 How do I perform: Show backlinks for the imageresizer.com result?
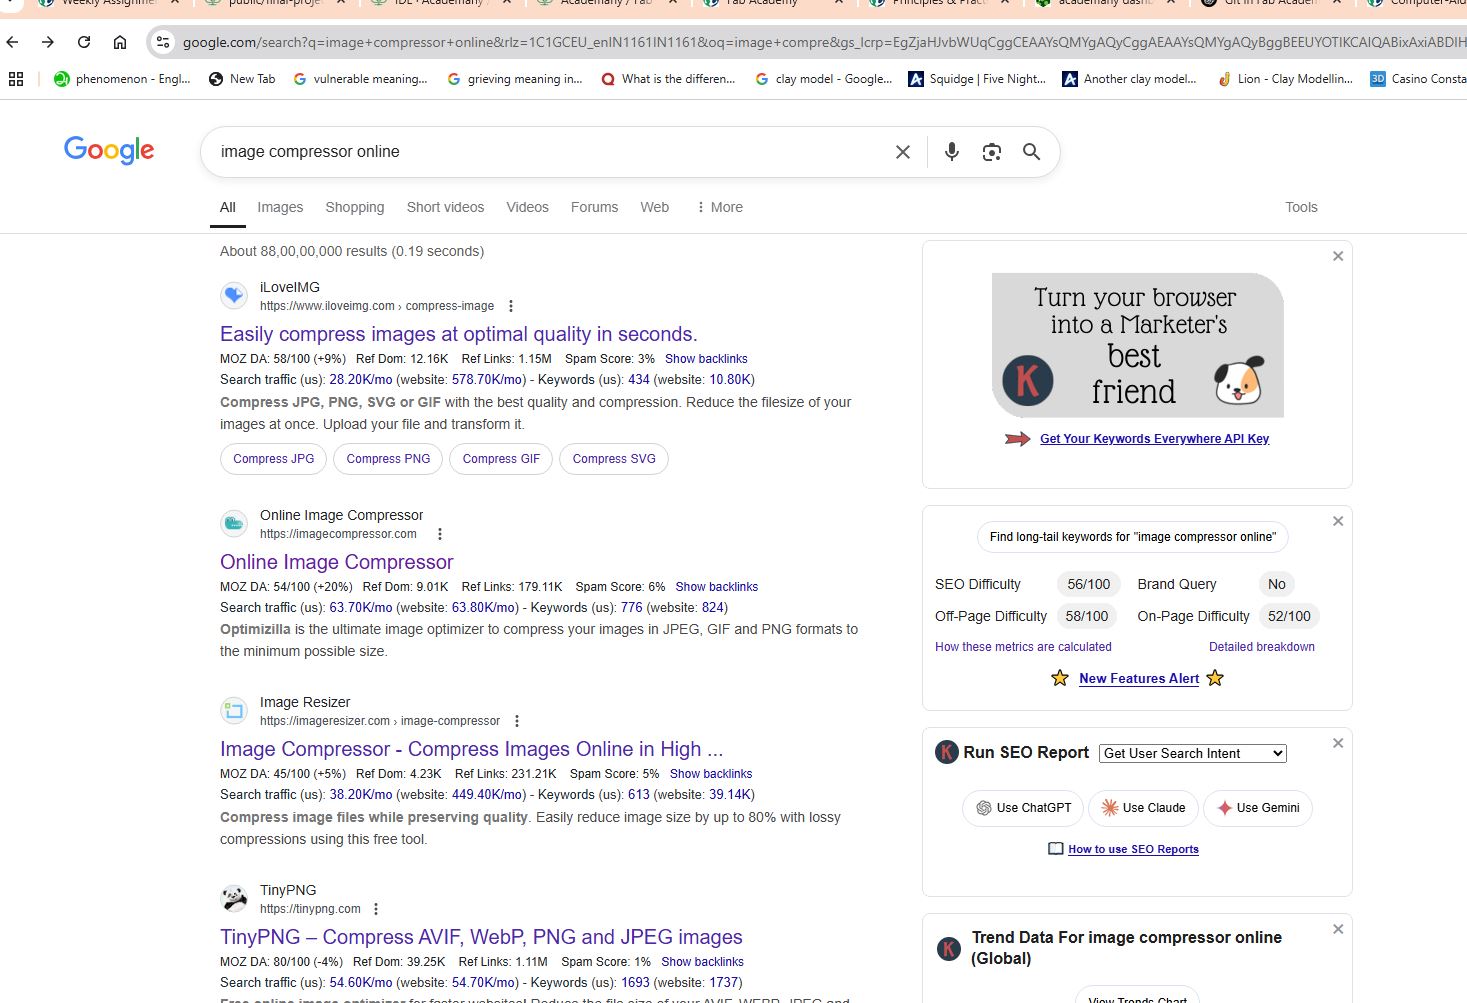point(711,774)
